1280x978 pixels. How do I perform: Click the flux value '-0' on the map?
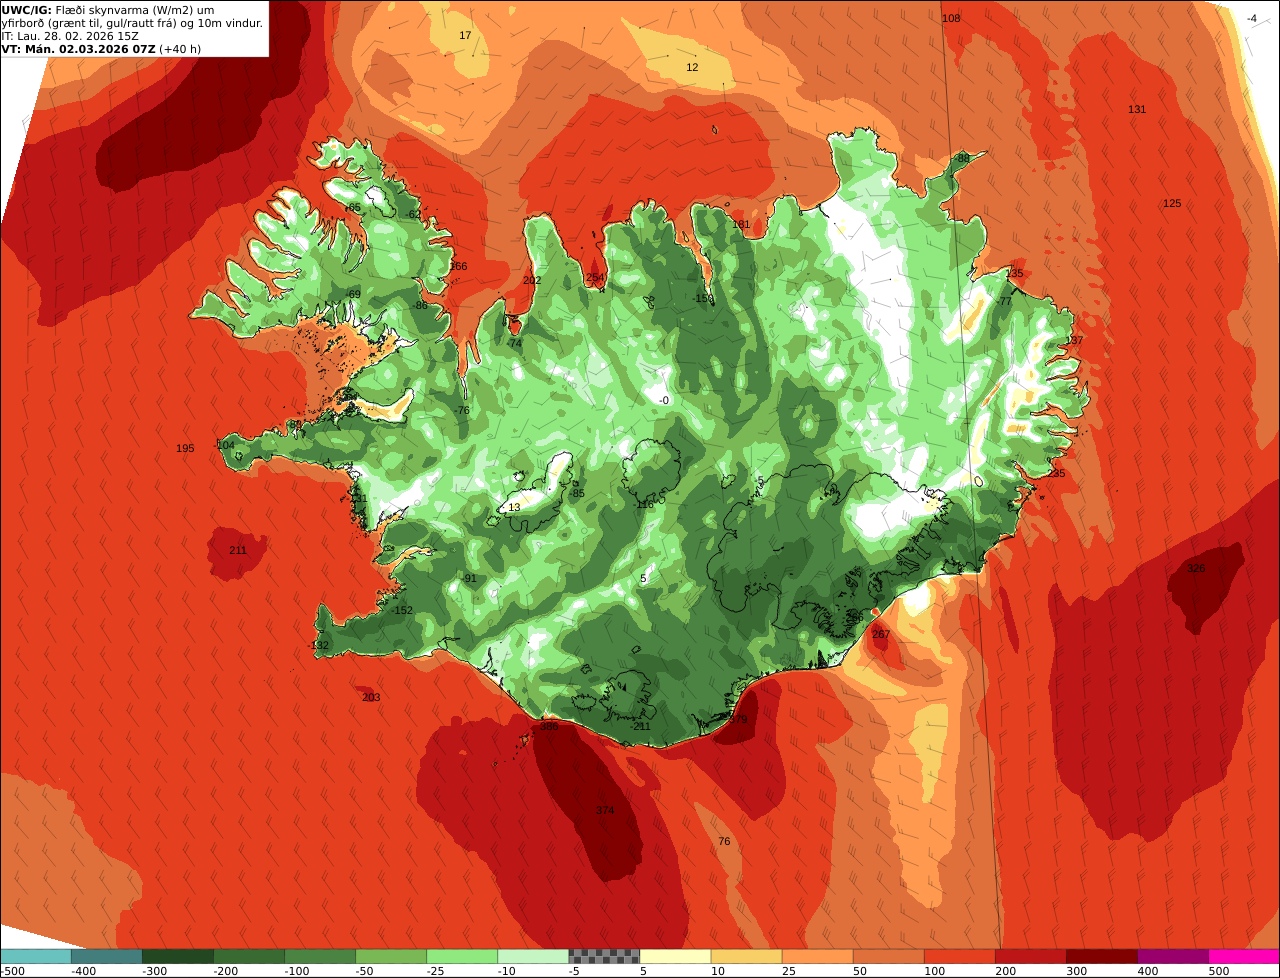(664, 400)
